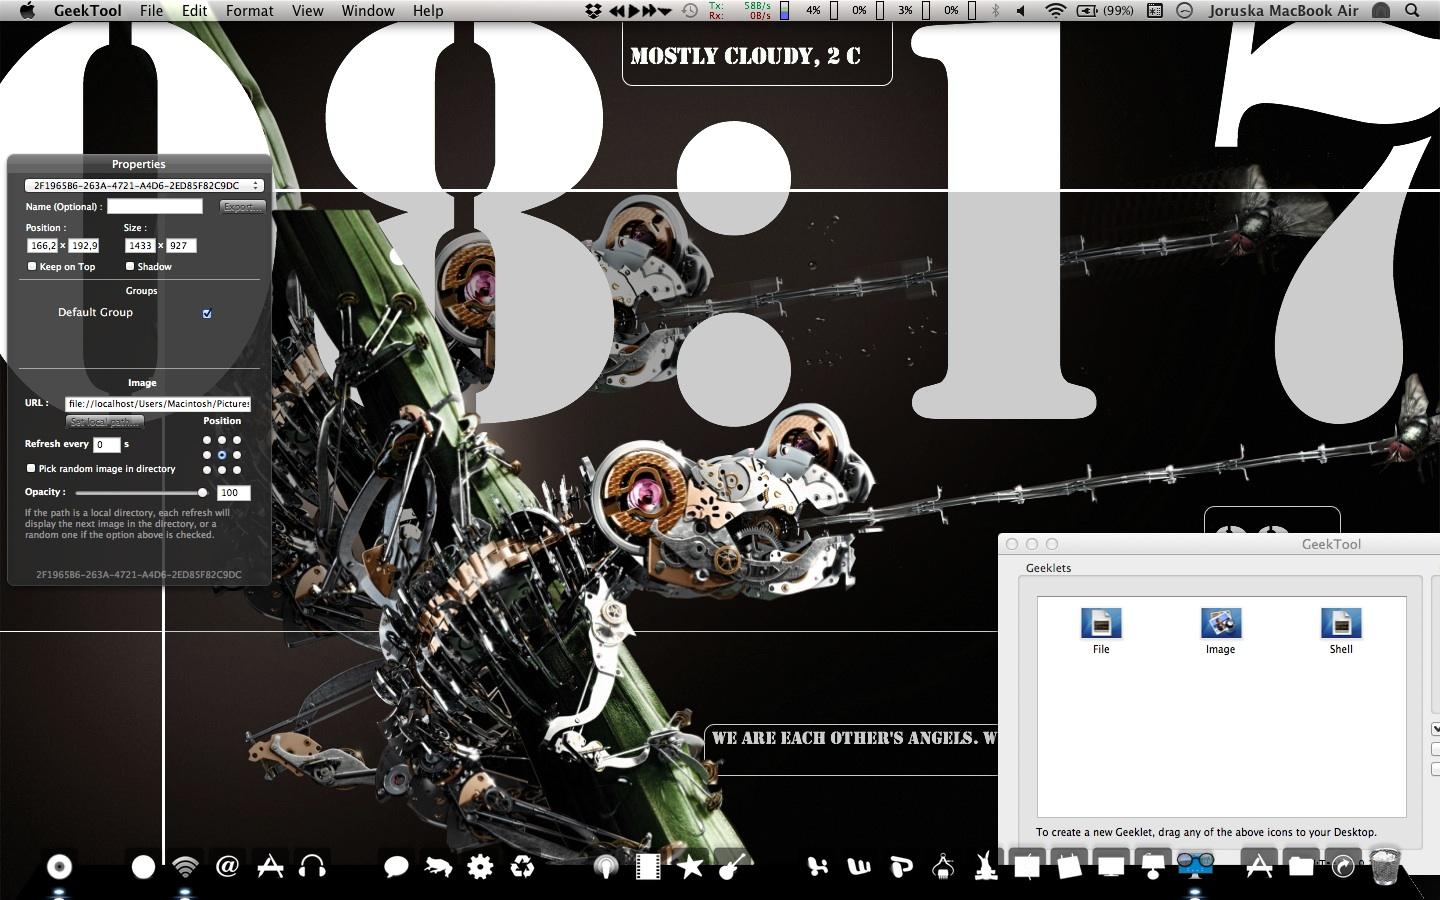Open the film strip icon in dock

coord(648,866)
